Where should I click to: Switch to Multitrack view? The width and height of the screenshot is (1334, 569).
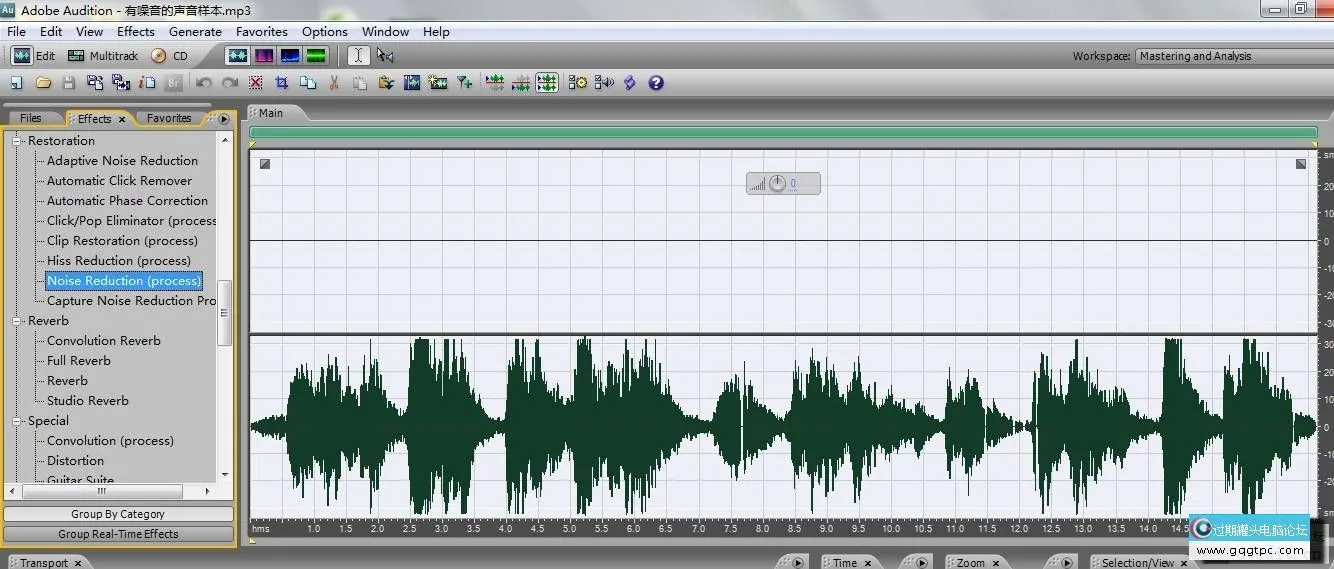coord(103,56)
